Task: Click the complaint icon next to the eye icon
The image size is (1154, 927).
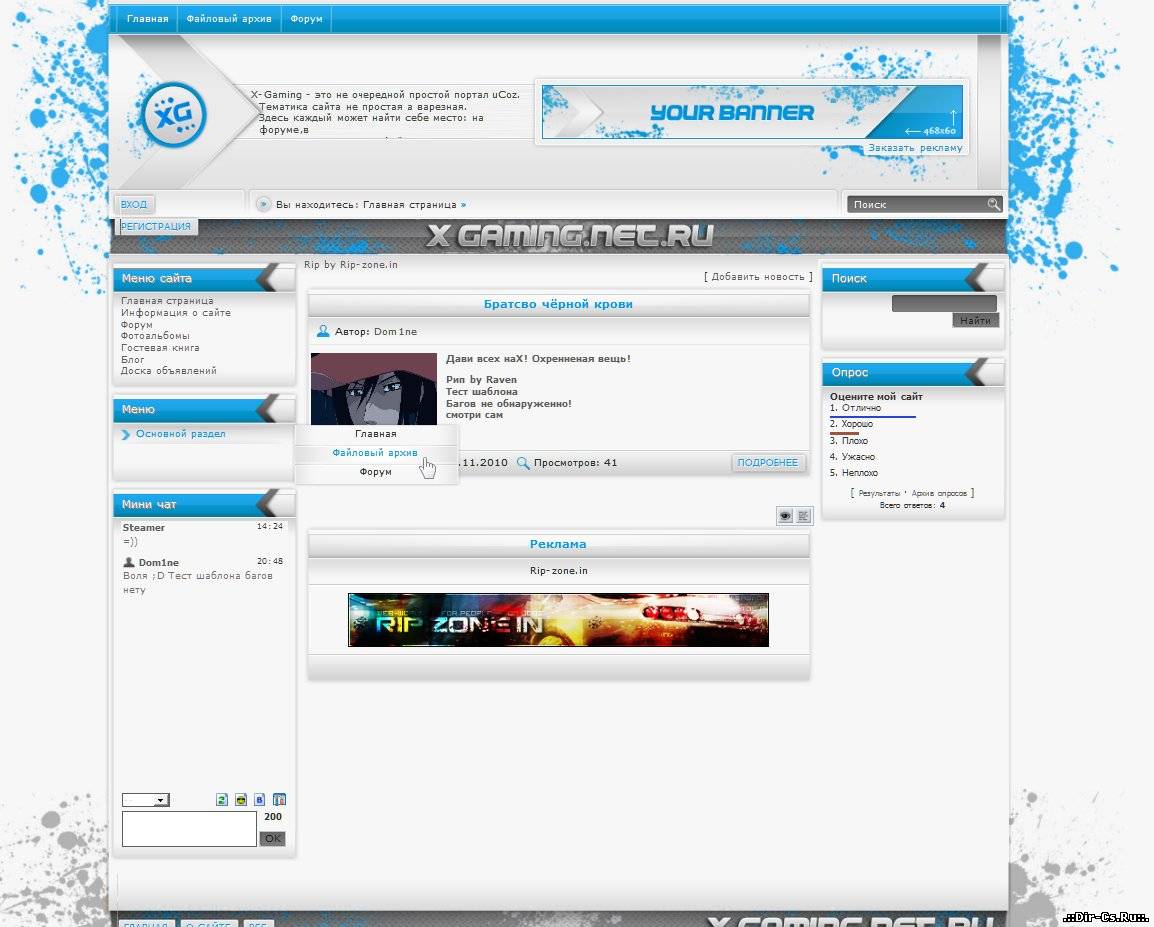Action: (800, 515)
